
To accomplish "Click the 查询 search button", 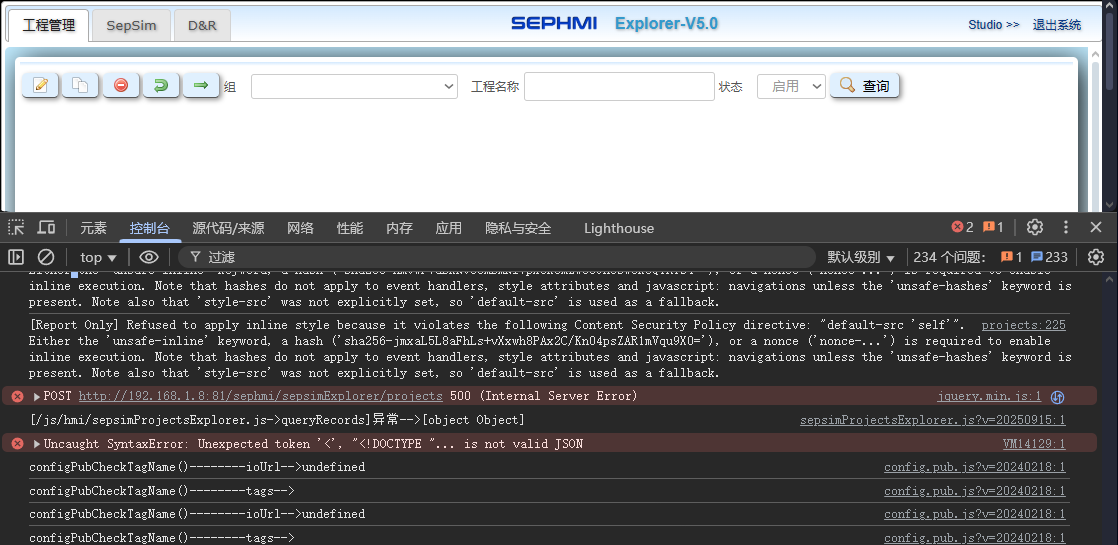I will 864,86.
